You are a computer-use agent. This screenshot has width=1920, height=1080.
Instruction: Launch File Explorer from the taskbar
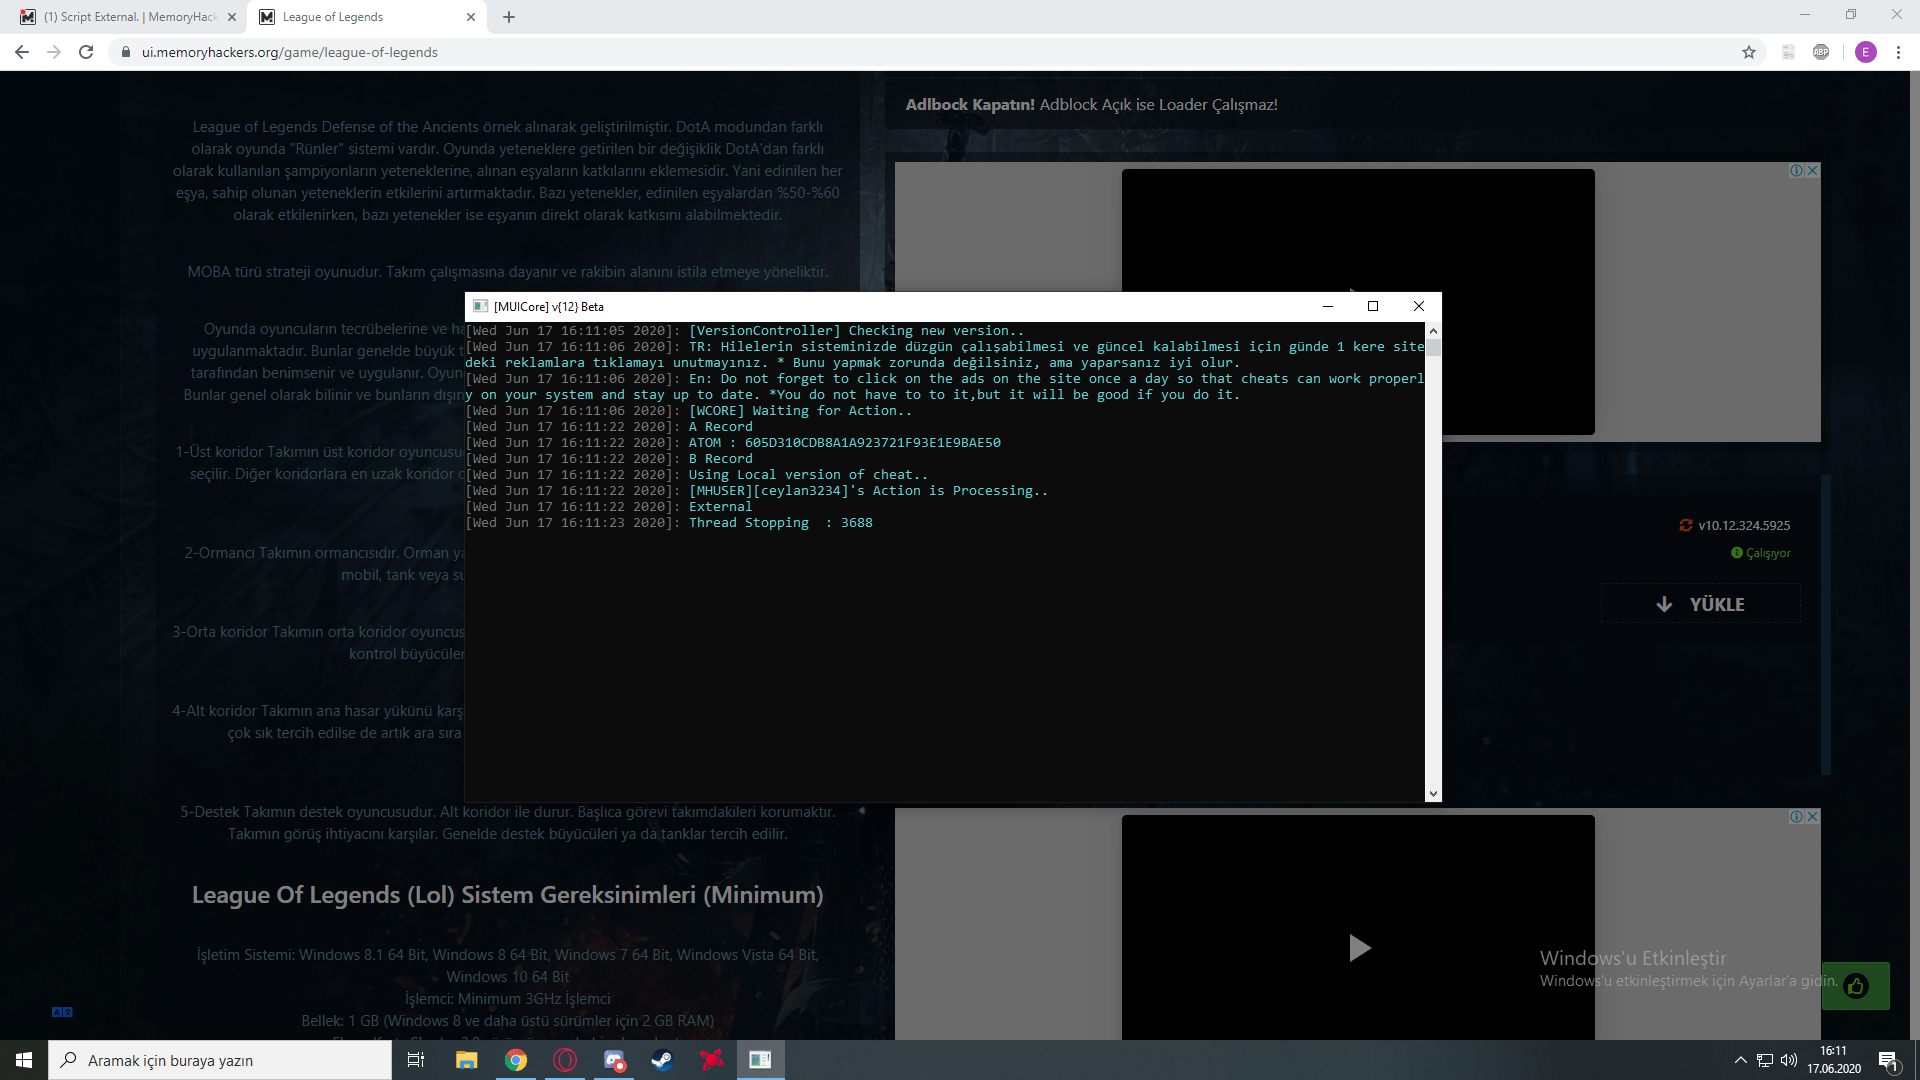(x=467, y=1060)
